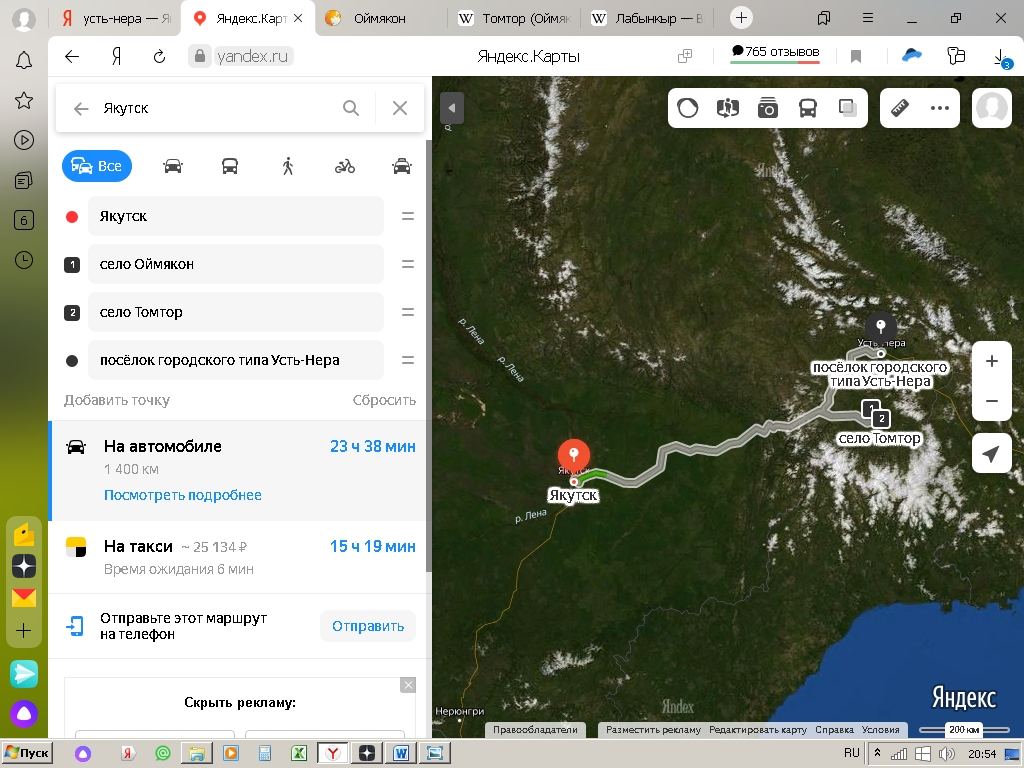Select taxi route mode icon

click(x=402, y=167)
